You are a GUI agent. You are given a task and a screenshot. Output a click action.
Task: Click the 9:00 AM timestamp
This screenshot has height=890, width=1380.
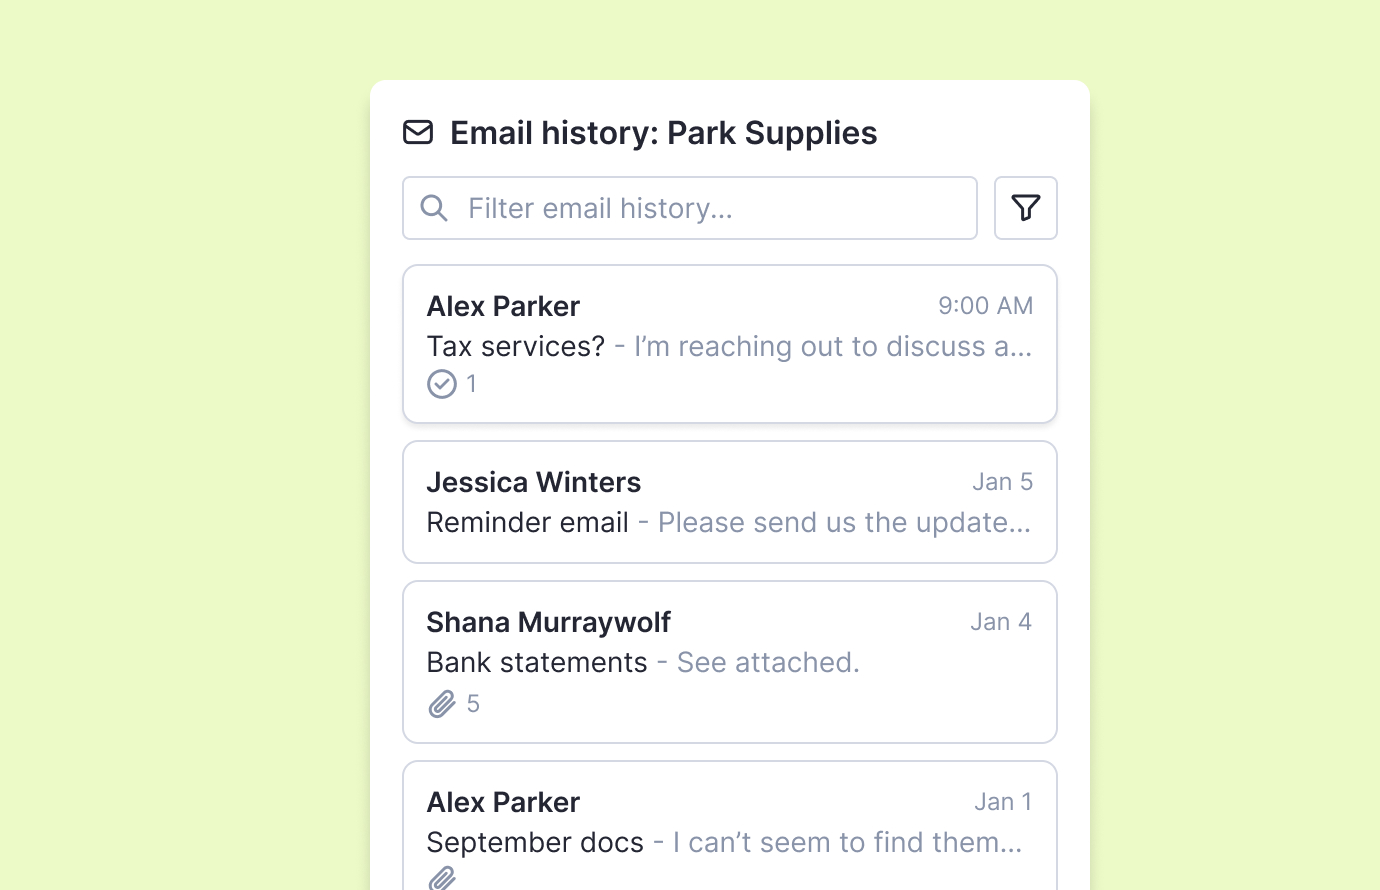tap(985, 306)
